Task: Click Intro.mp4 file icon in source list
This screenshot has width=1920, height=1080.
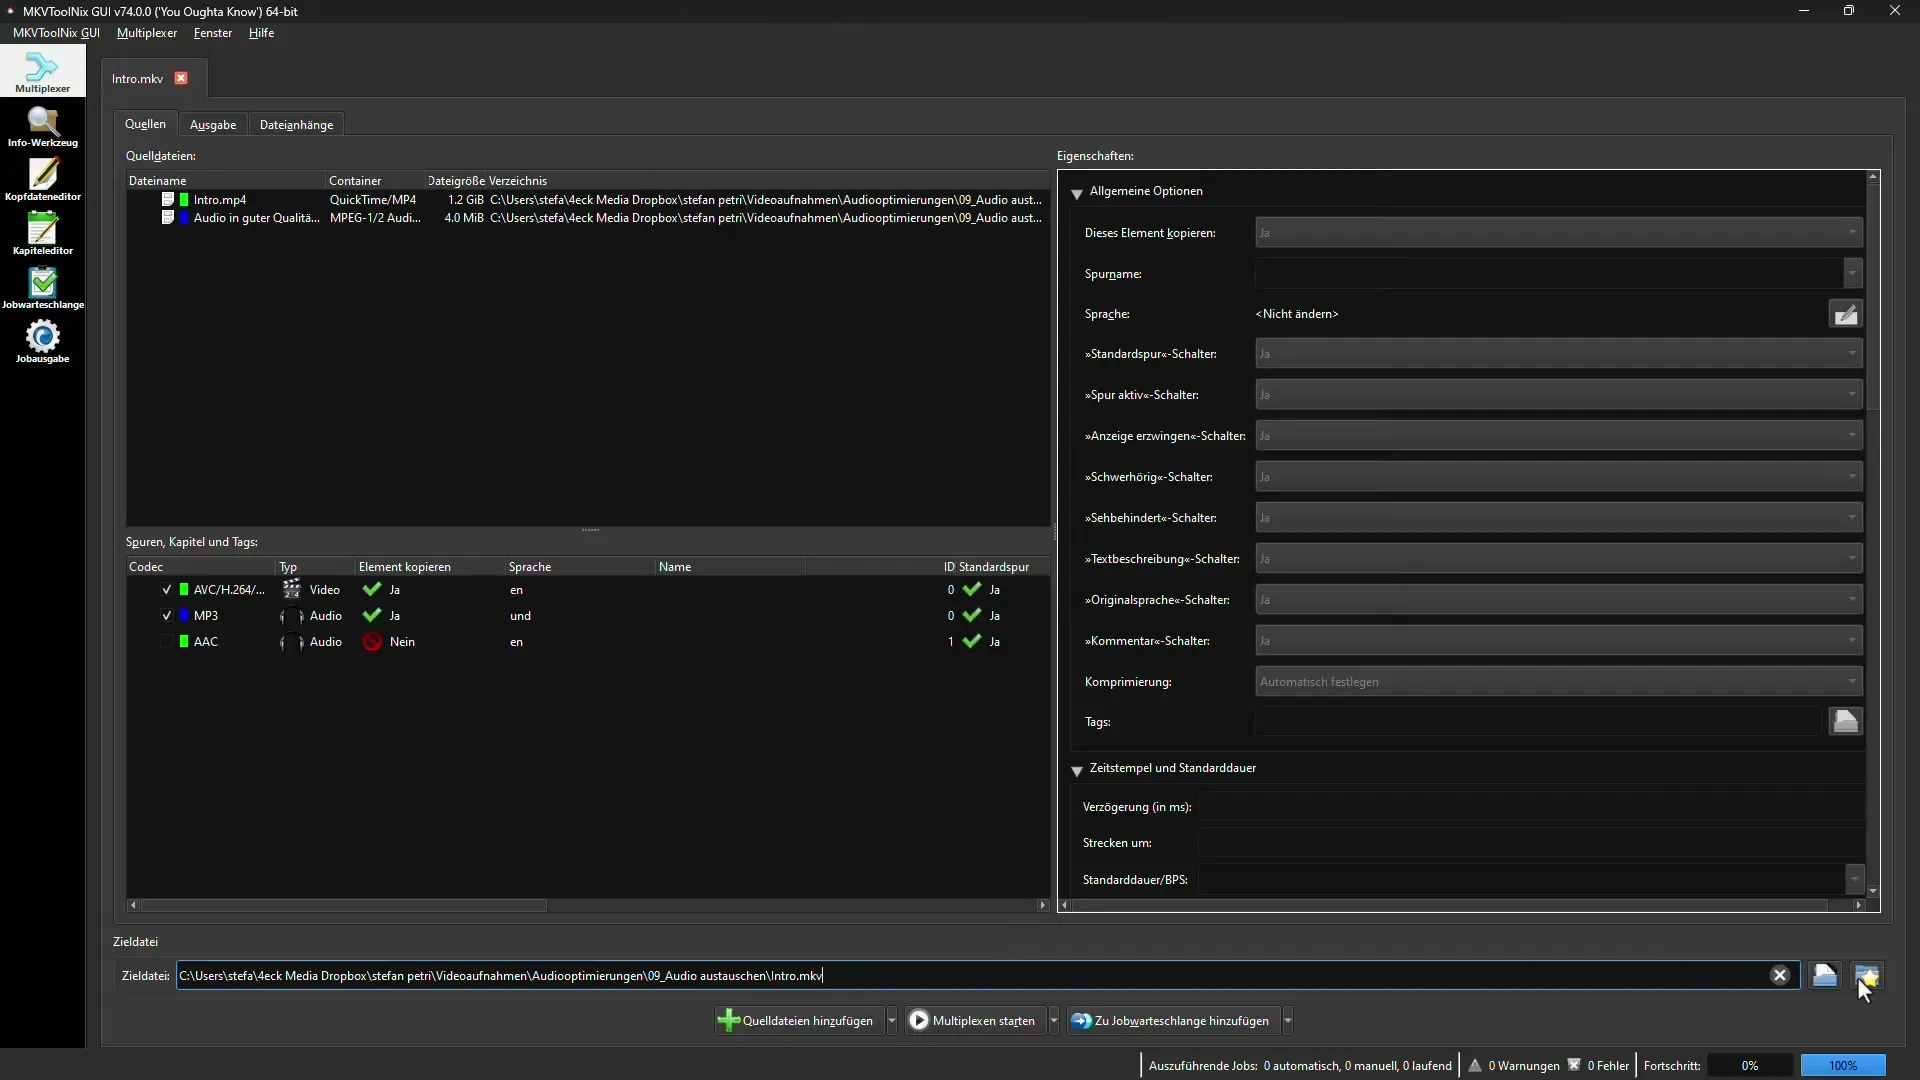Action: click(x=168, y=199)
